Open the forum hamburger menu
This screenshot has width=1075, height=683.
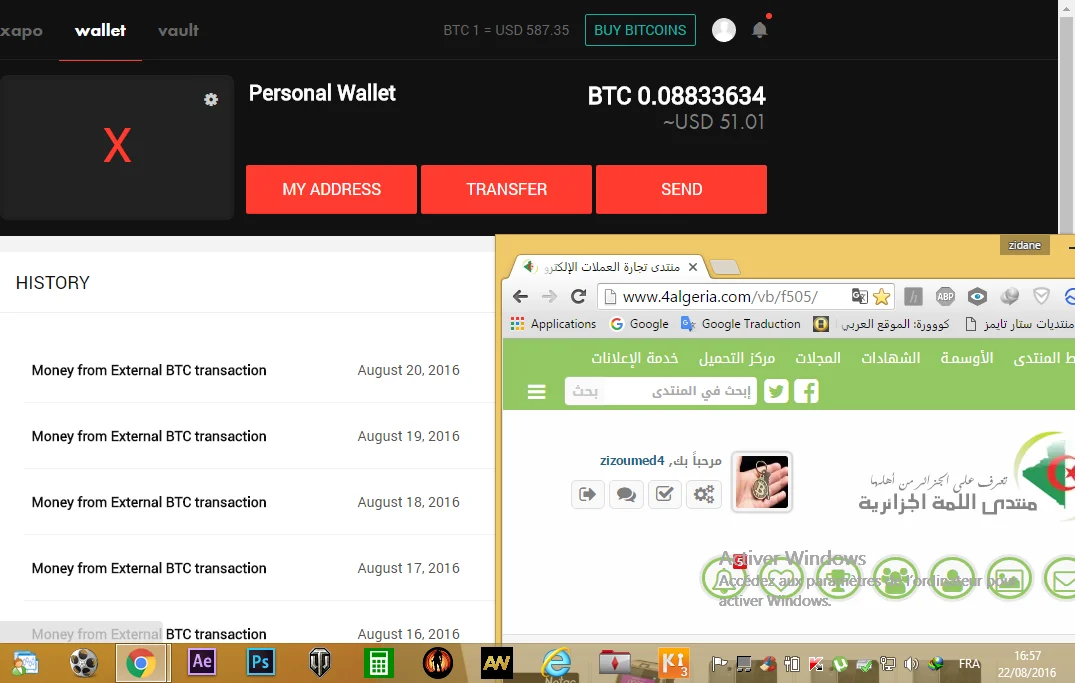click(x=537, y=392)
